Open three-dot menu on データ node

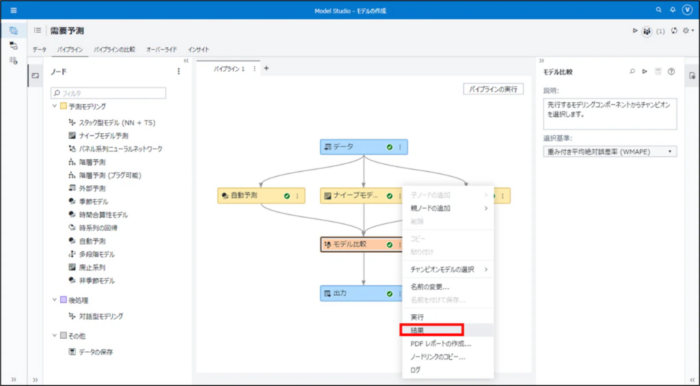coord(400,147)
